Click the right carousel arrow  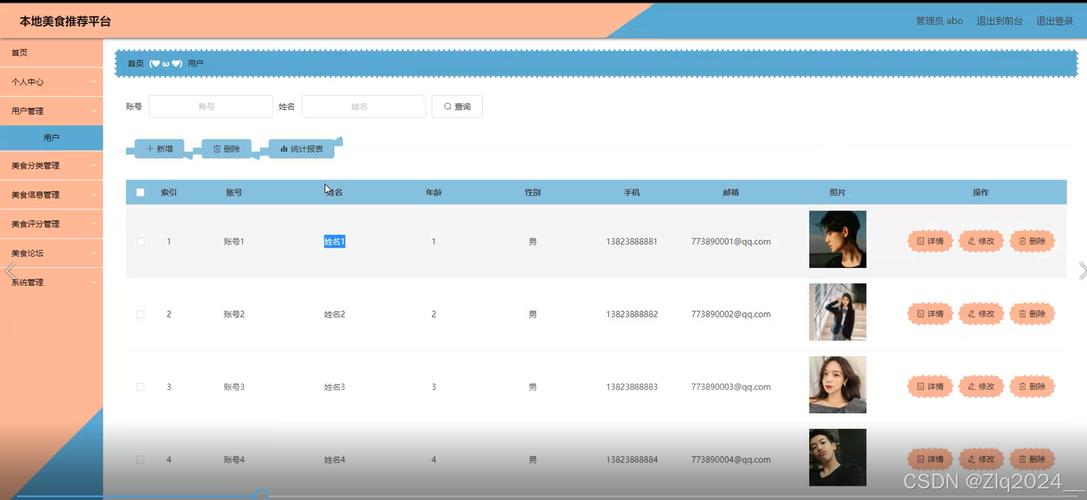coord(1082,270)
